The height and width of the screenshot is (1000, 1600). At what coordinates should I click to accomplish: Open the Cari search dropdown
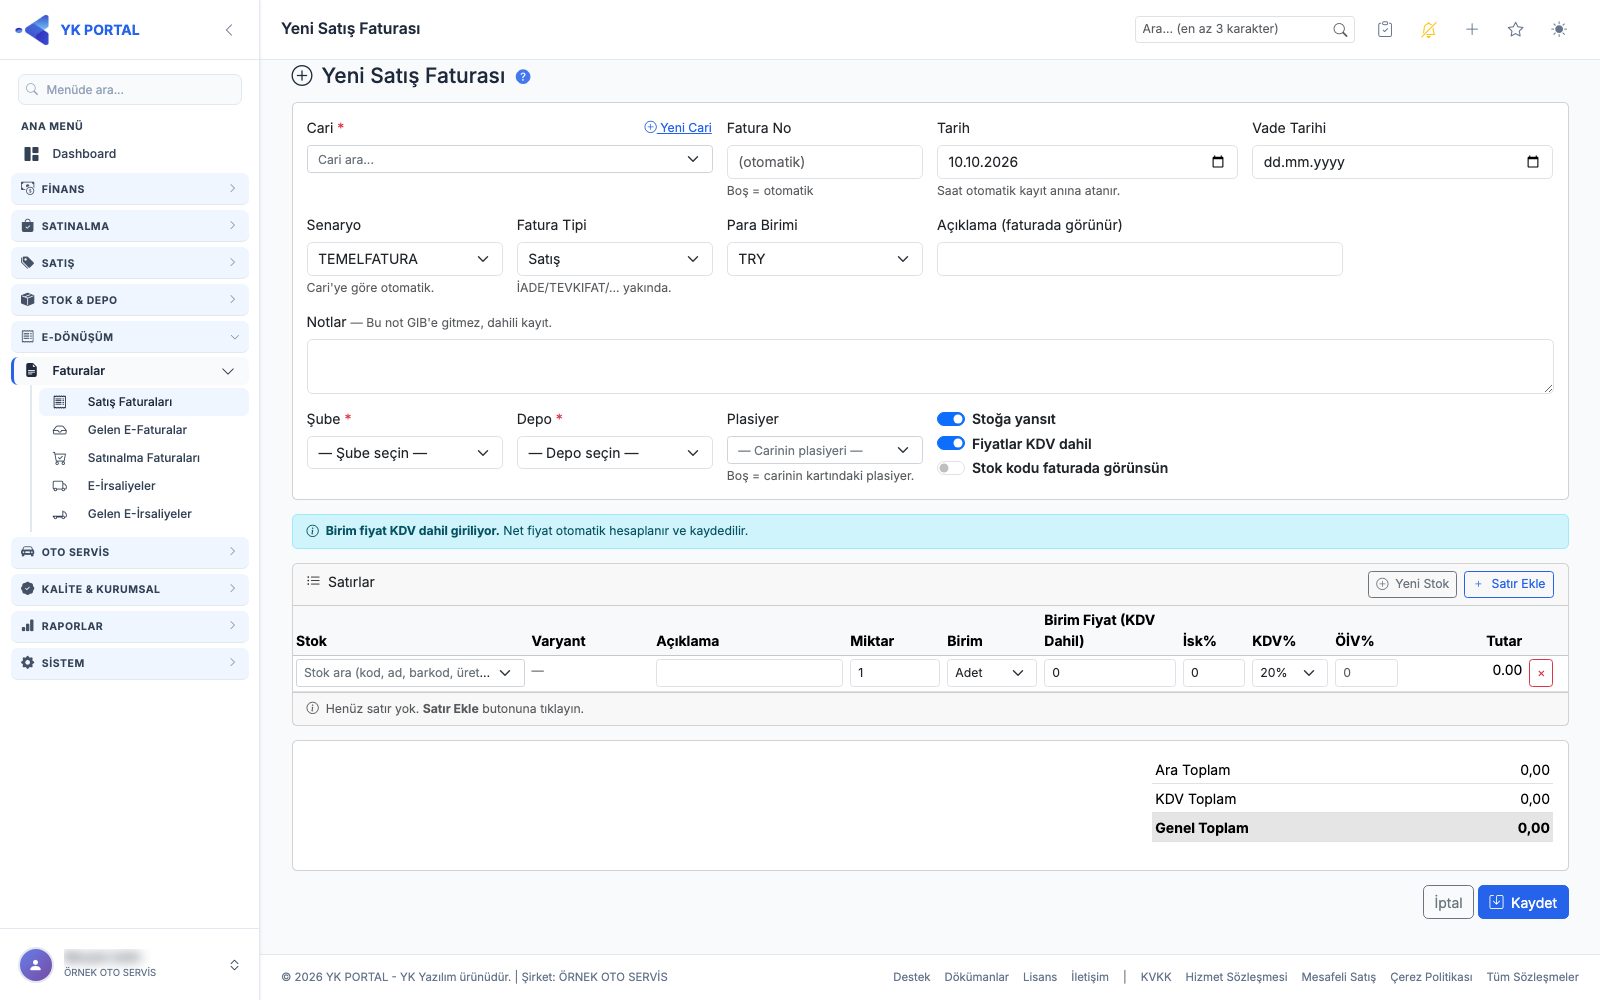509,159
